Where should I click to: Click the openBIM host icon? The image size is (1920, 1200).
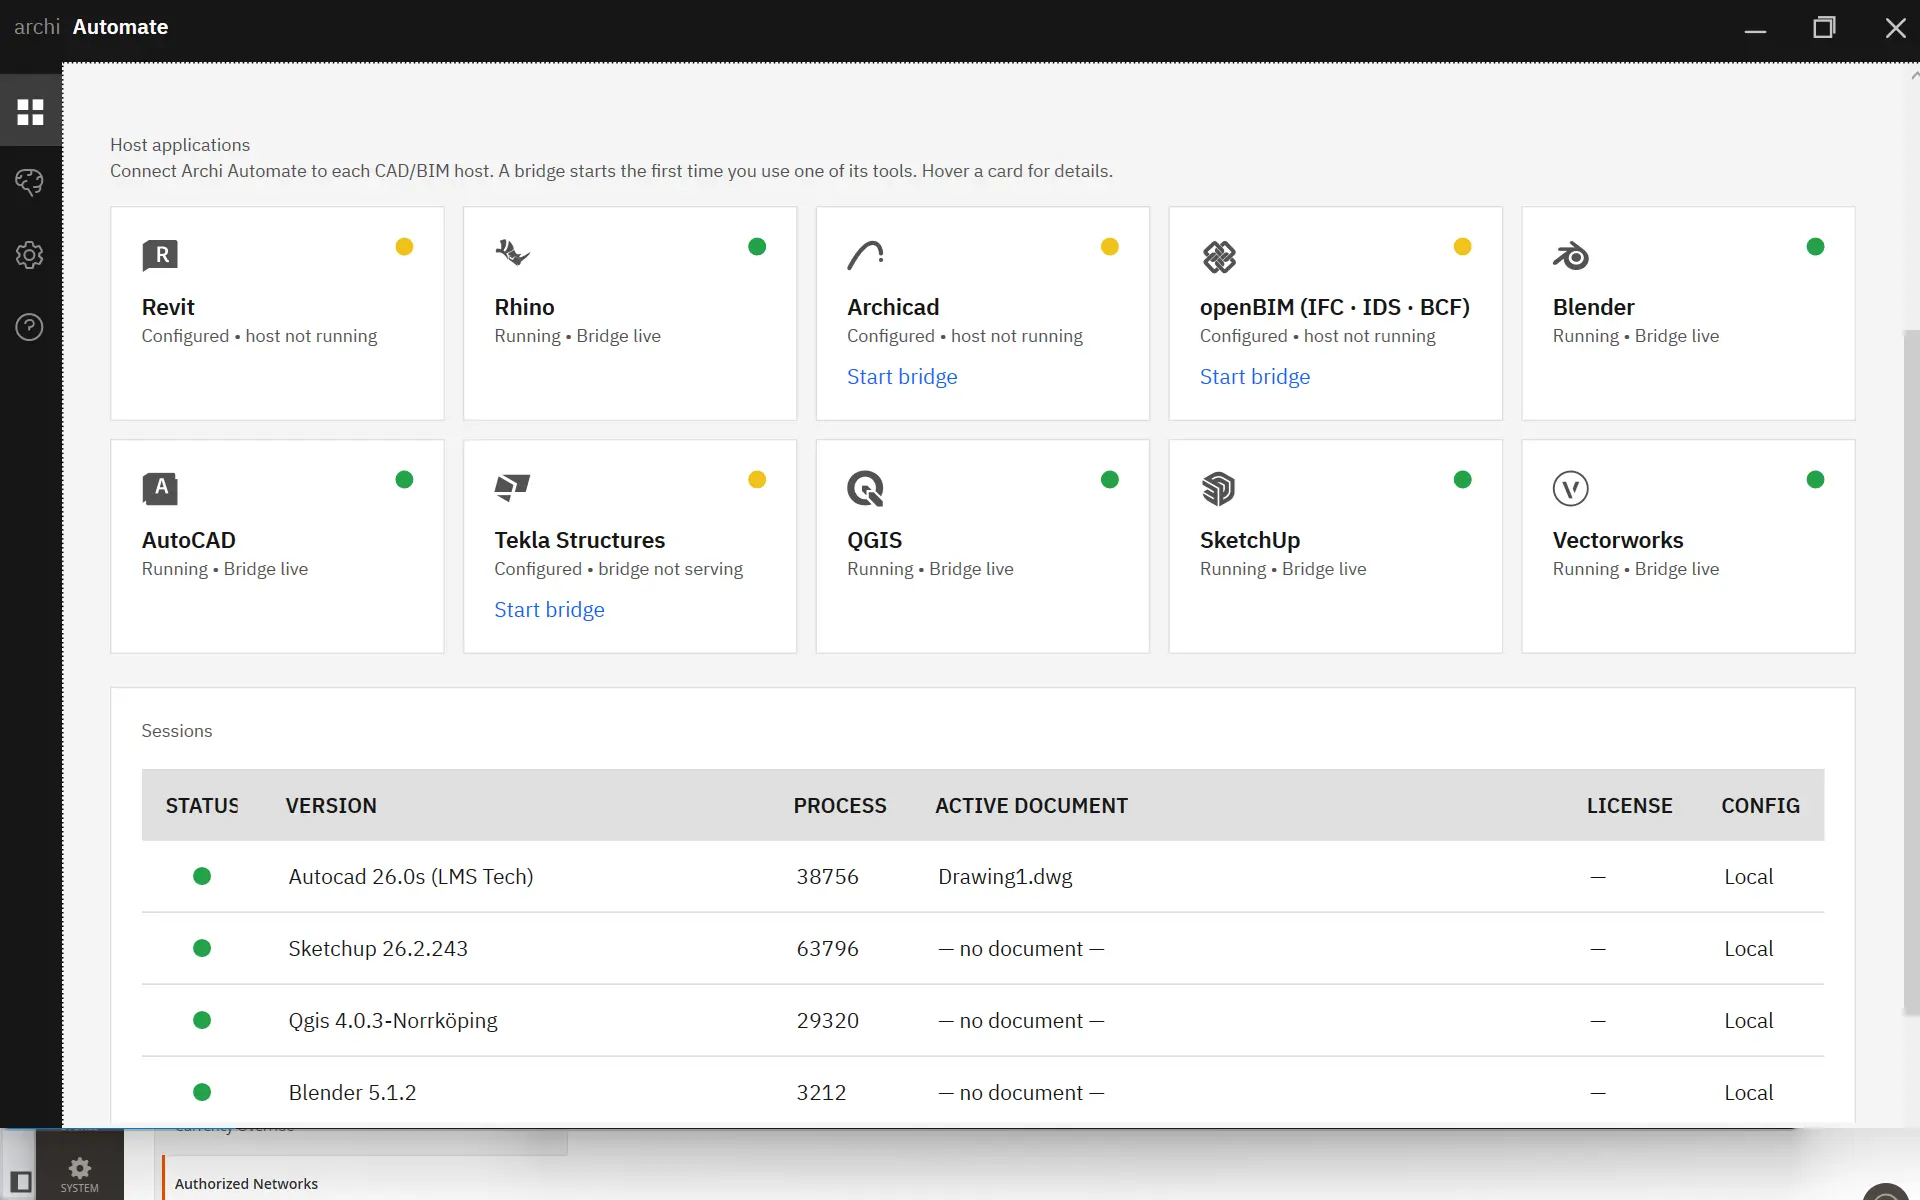[x=1219, y=257]
